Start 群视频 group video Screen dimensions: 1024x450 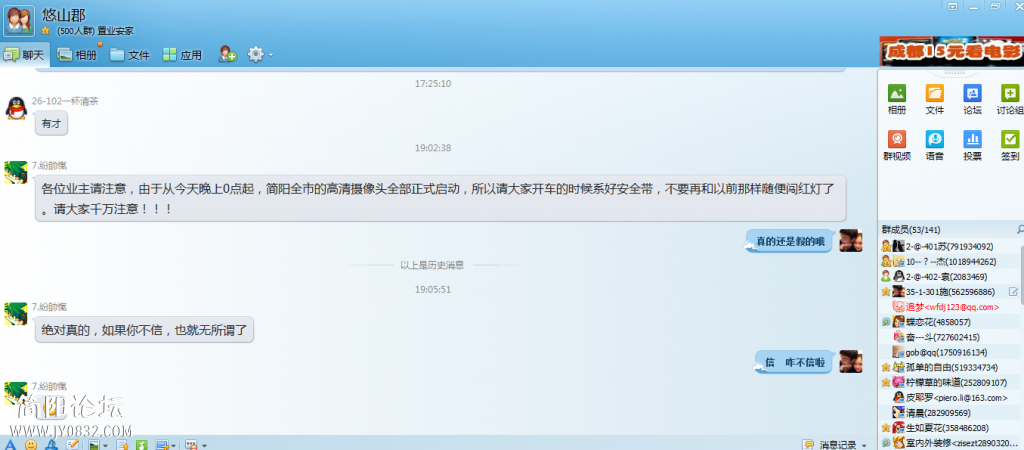tap(897, 139)
